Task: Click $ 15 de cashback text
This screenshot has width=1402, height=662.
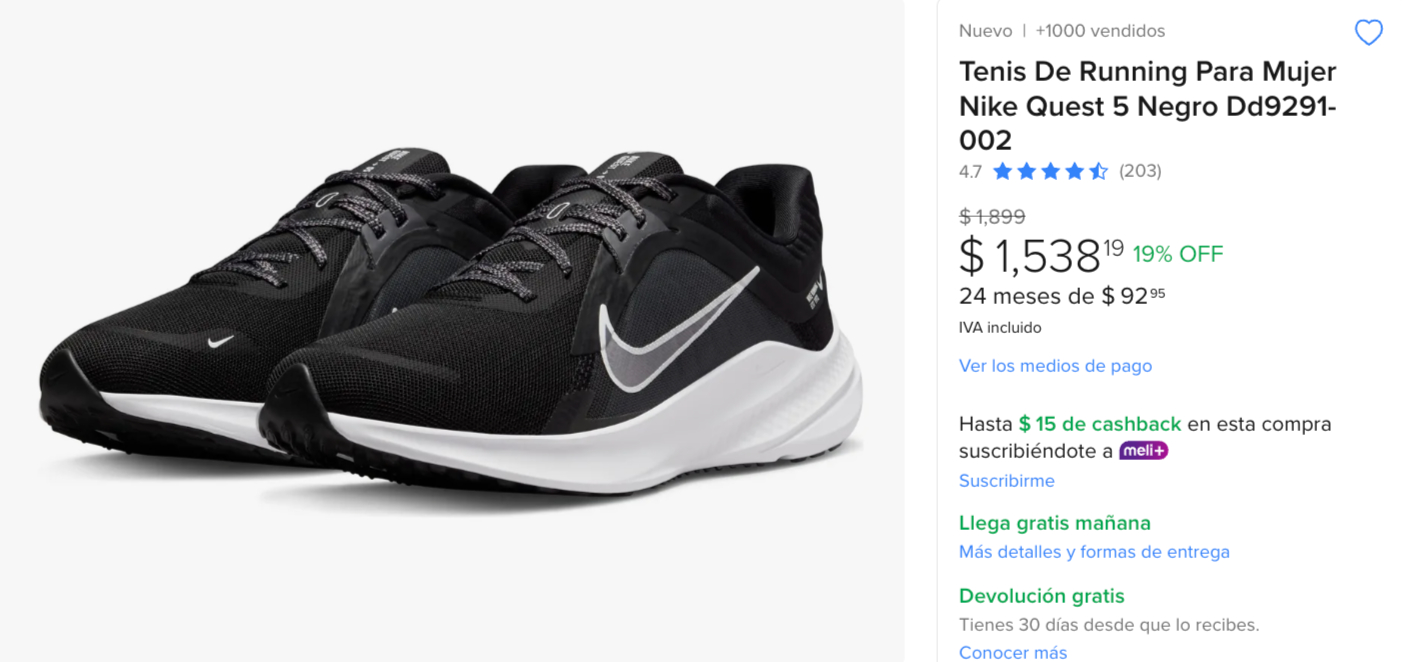Action: (1100, 424)
